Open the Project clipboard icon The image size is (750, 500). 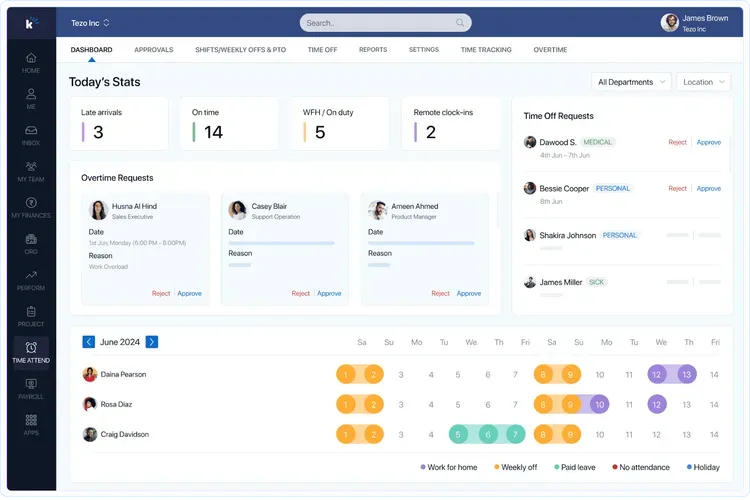click(31, 312)
